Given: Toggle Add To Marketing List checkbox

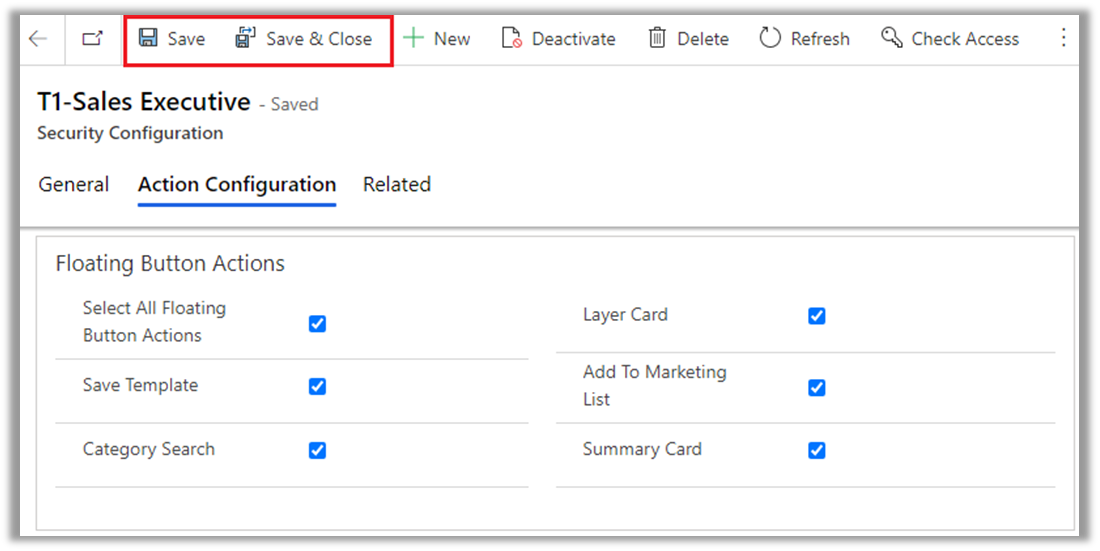Looking at the screenshot, I should pyautogui.click(x=816, y=388).
